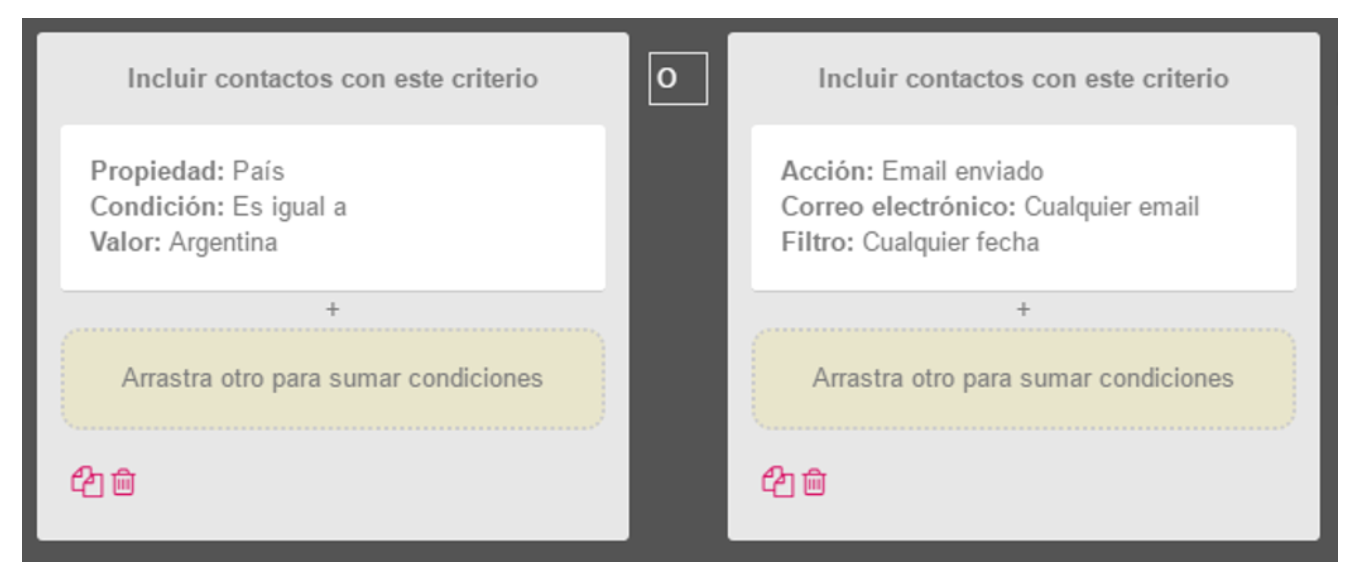Select the right Incluir contactos con este criterio heading
The height and width of the screenshot is (582, 1352).
[1024, 79]
